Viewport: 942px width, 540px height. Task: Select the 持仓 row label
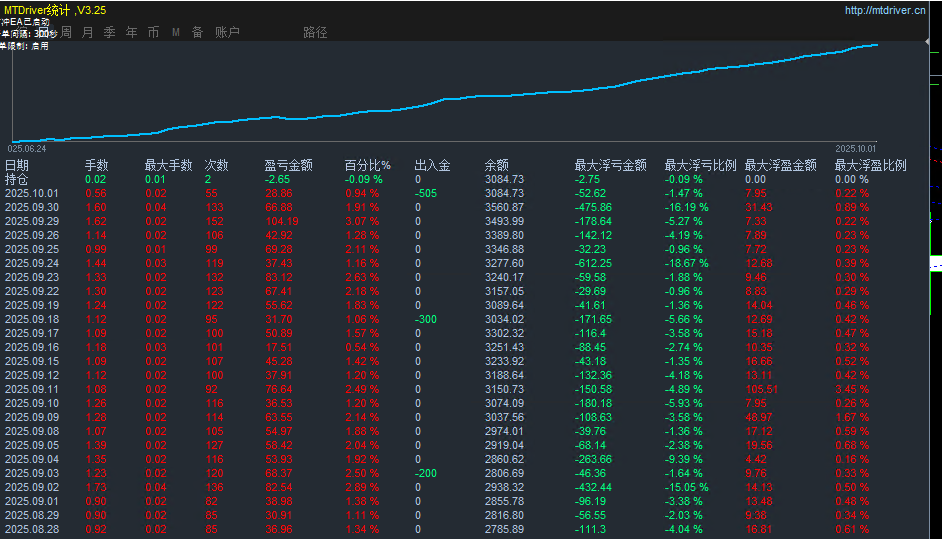click(x=17, y=179)
